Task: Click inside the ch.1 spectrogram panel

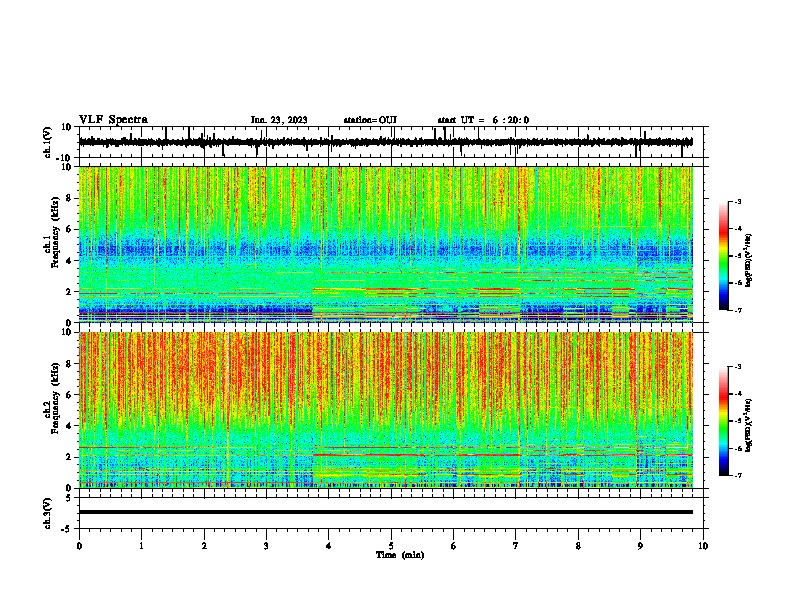Action: click(x=386, y=244)
